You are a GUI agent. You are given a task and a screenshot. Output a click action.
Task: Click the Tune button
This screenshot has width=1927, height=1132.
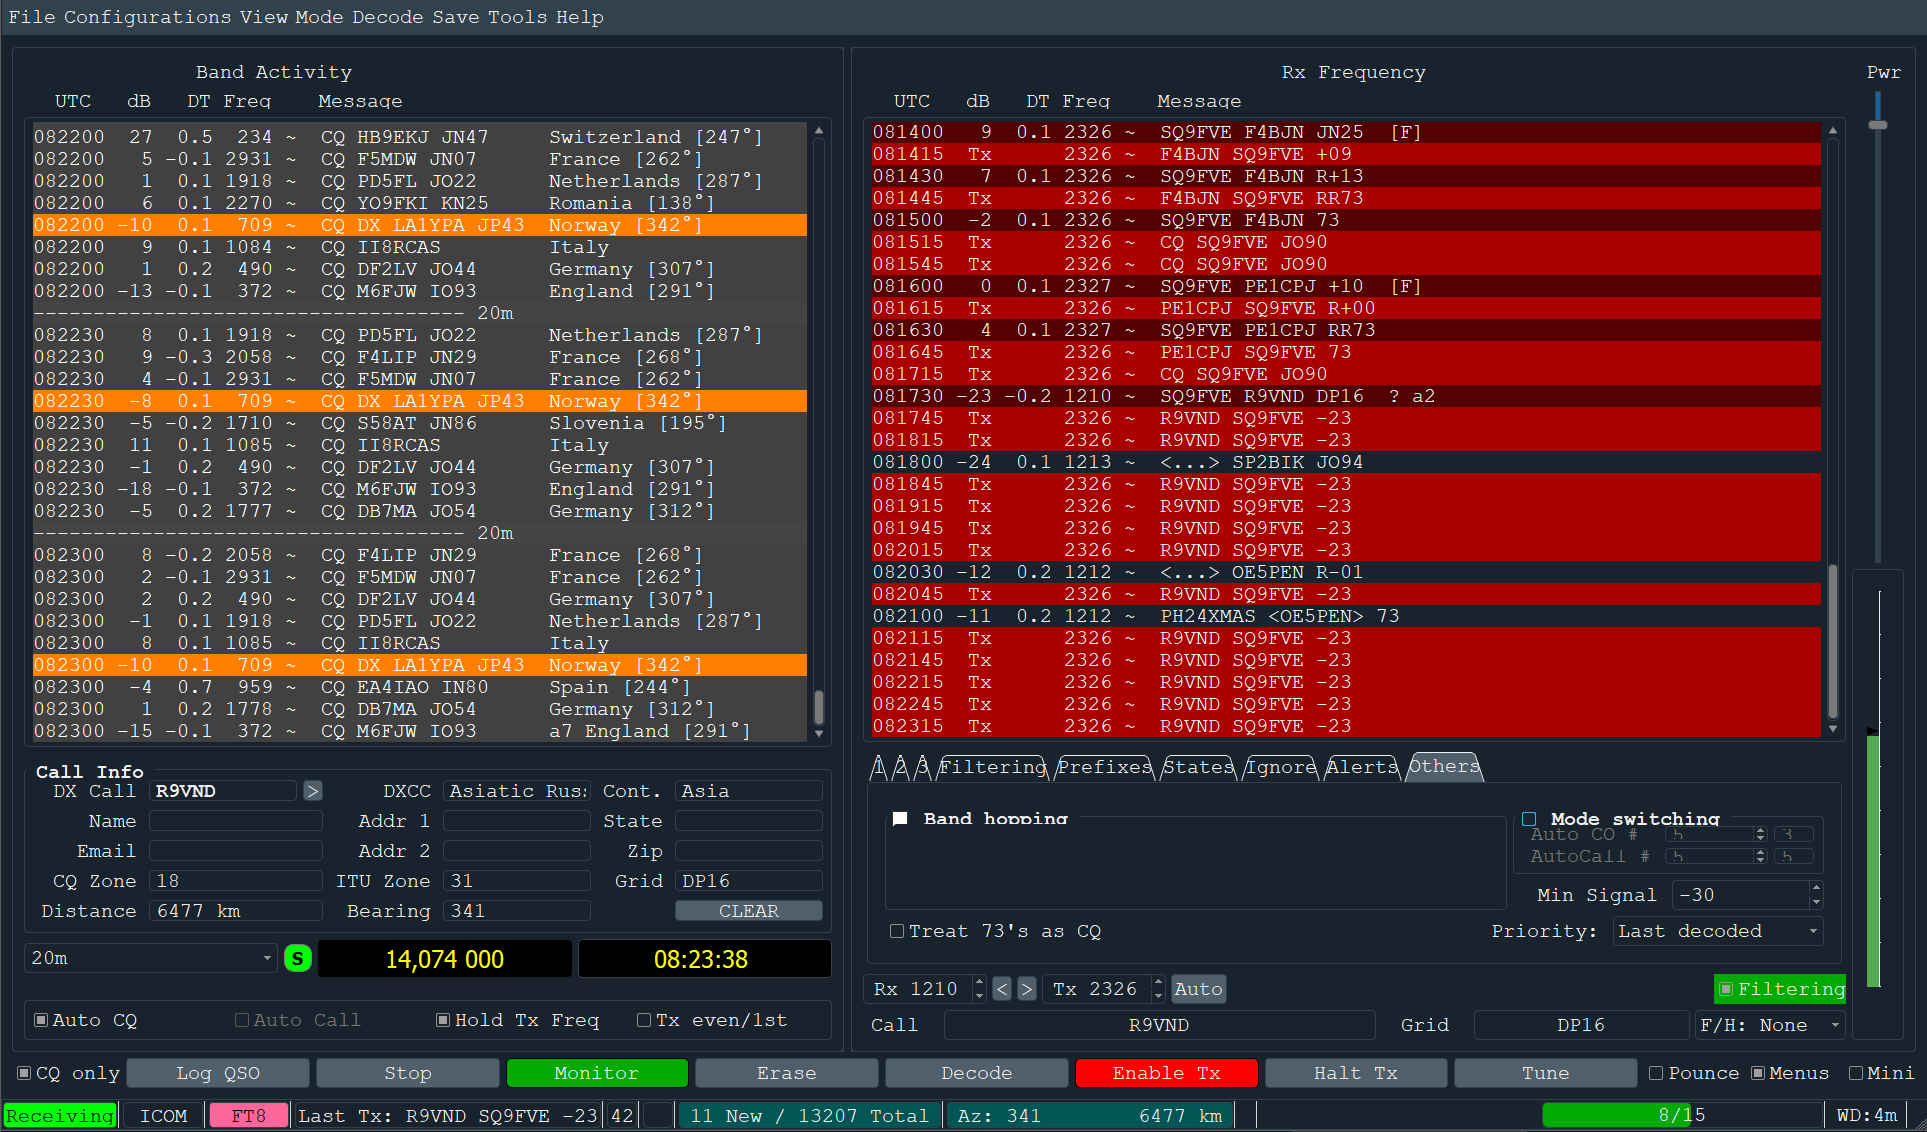click(x=1546, y=1073)
